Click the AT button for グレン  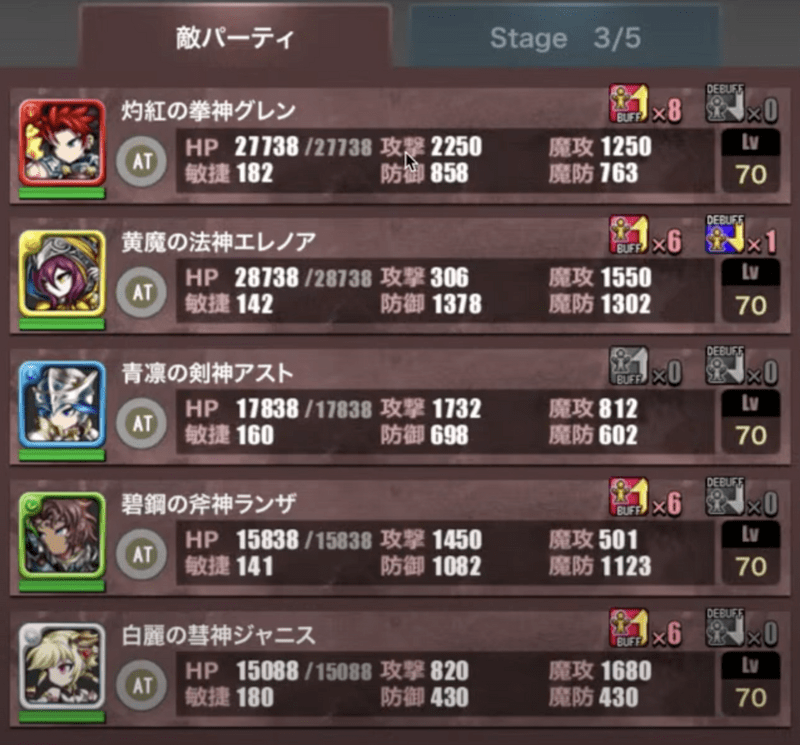pyautogui.click(x=141, y=161)
